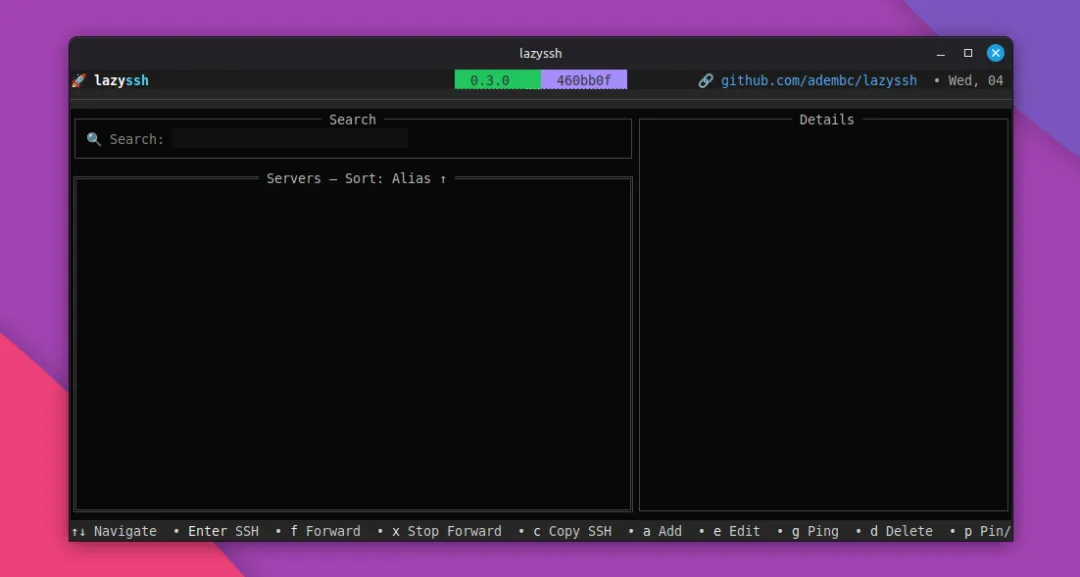Click the lazyssh app name in header
Viewport: 1080px width, 577px height.
coord(121,81)
